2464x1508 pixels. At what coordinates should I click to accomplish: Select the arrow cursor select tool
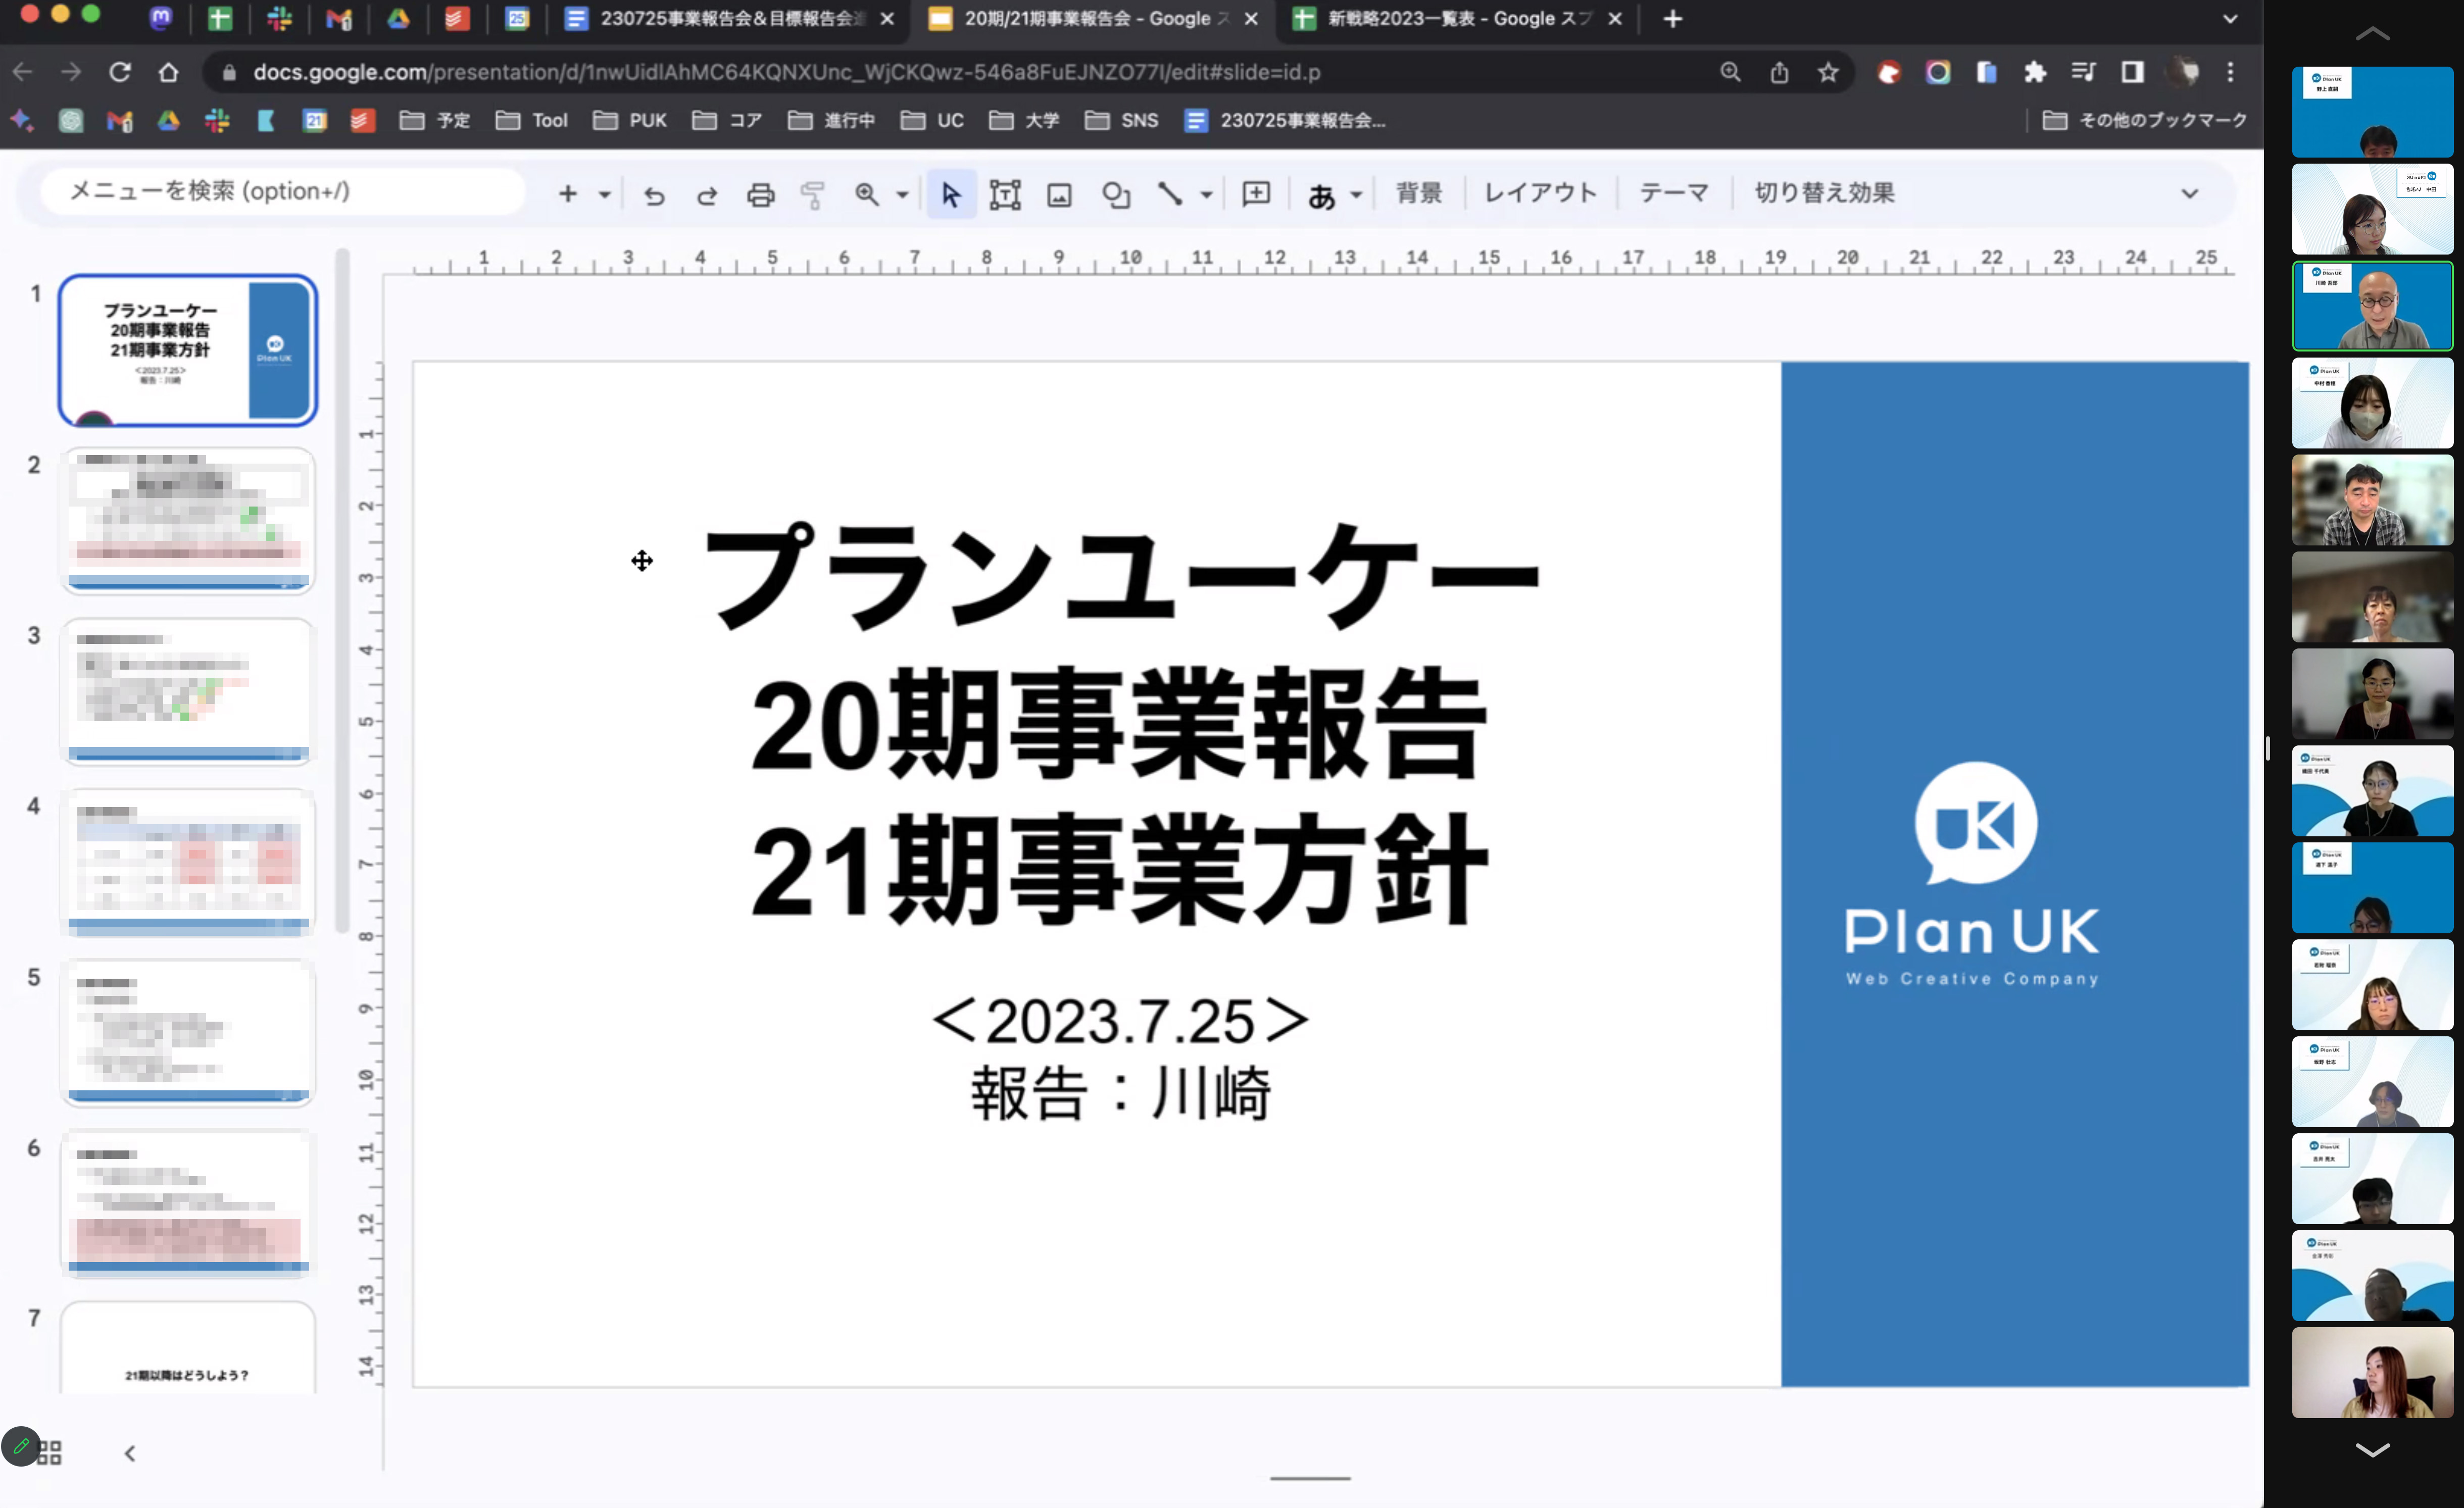[x=950, y=194]
